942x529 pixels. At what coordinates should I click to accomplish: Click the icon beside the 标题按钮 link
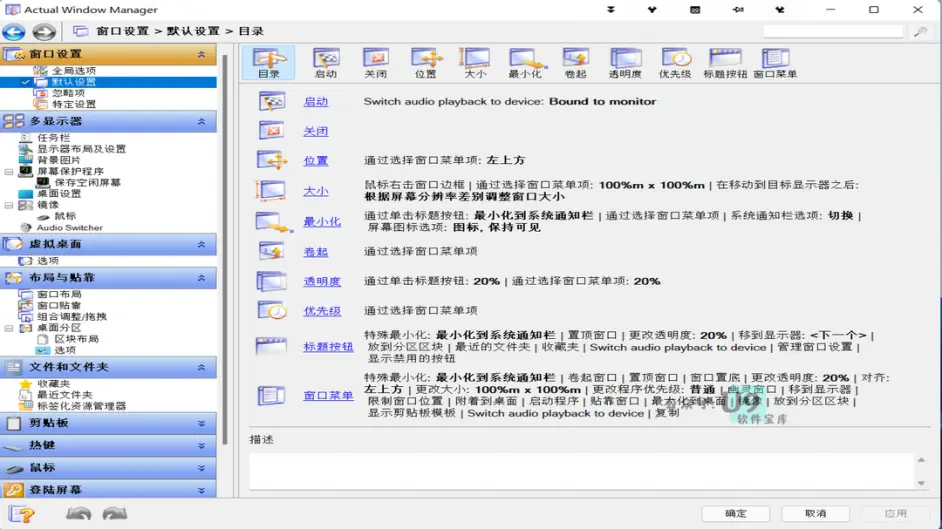click(x=271, y=346)
